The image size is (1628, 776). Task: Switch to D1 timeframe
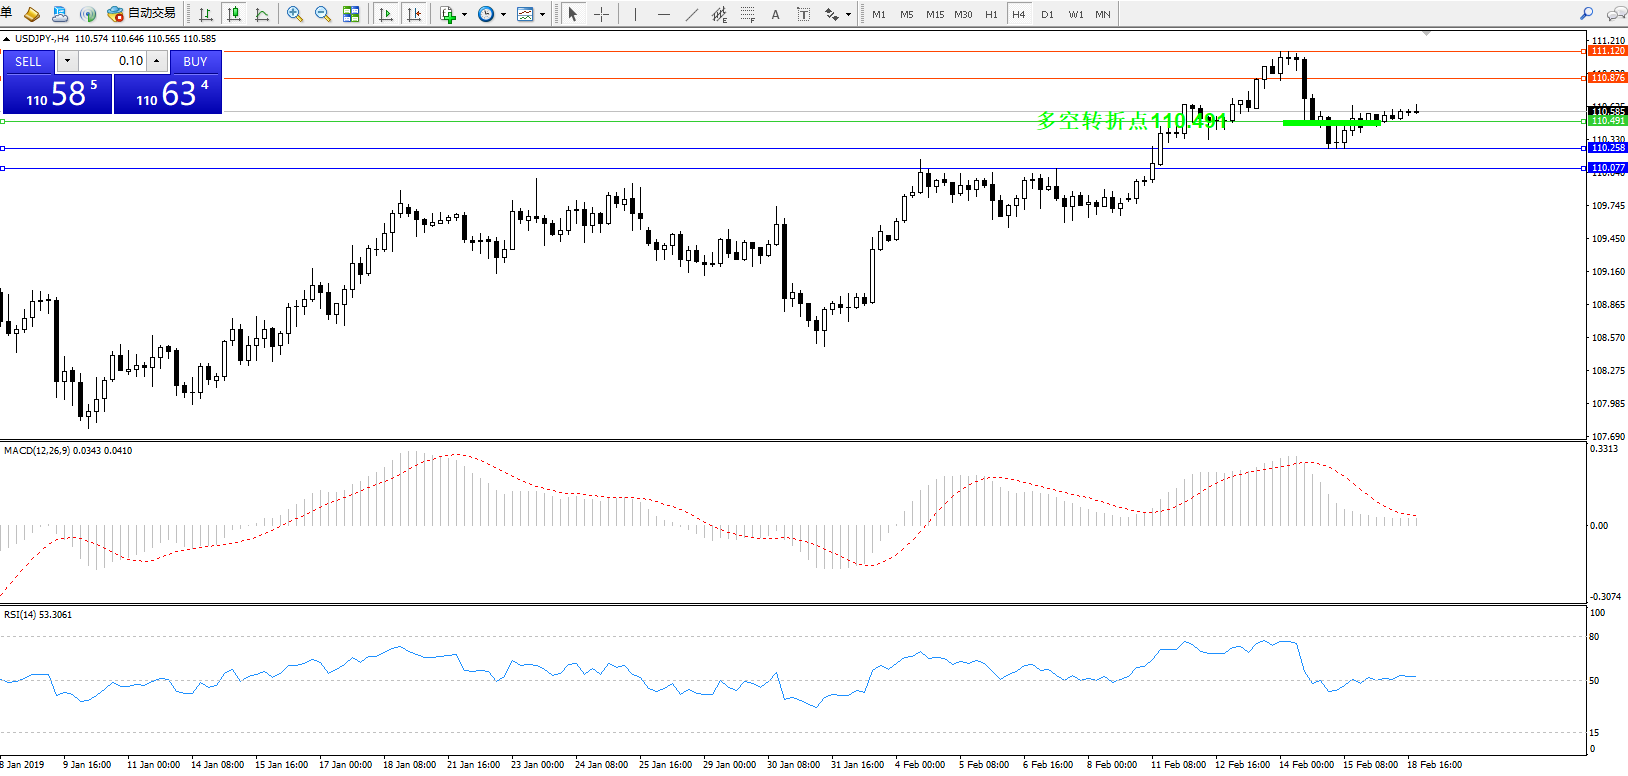[x=1047, y=14]
